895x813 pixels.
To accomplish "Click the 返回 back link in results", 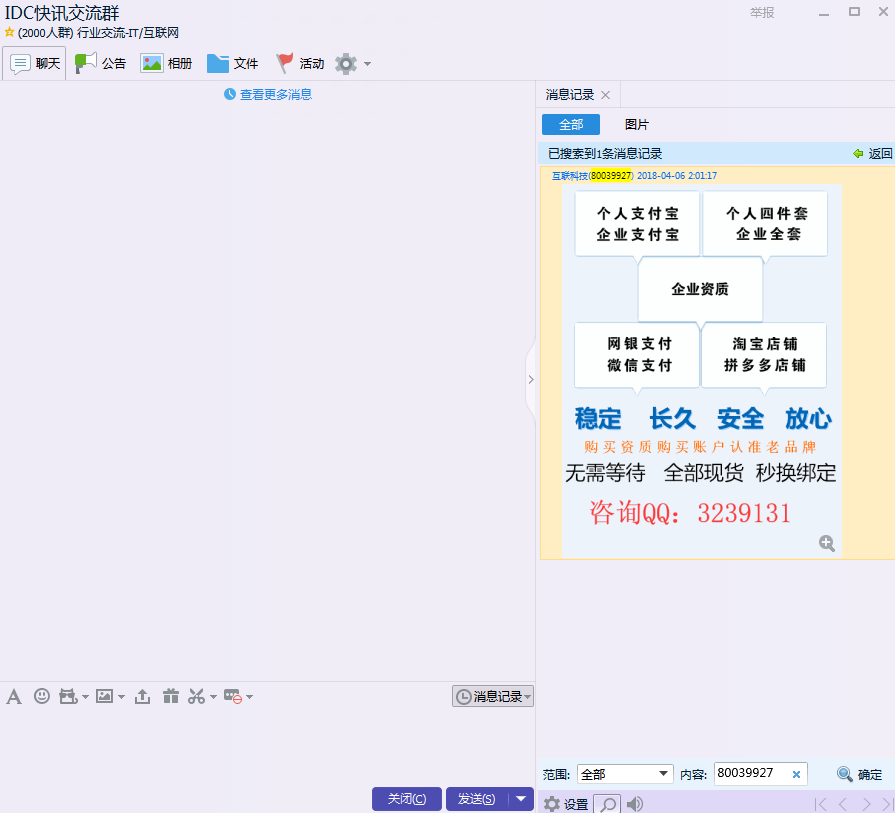I will click(x=872, y=154).
